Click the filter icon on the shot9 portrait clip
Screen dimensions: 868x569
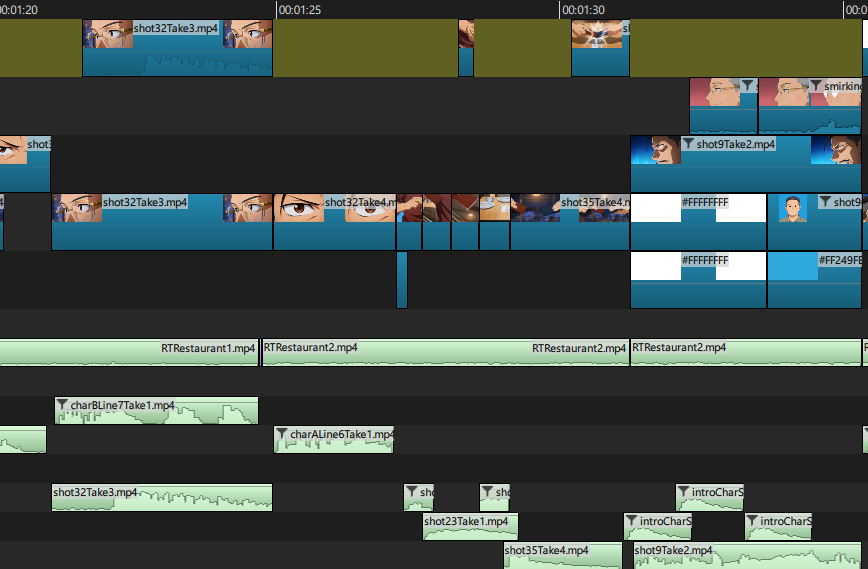825,201
